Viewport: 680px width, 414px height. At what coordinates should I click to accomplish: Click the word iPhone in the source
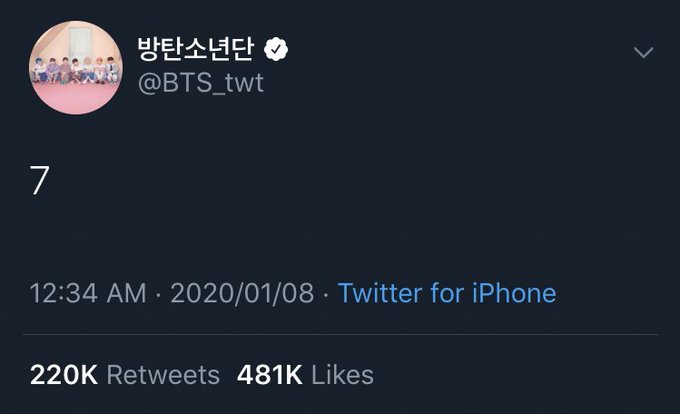[514, 293]
